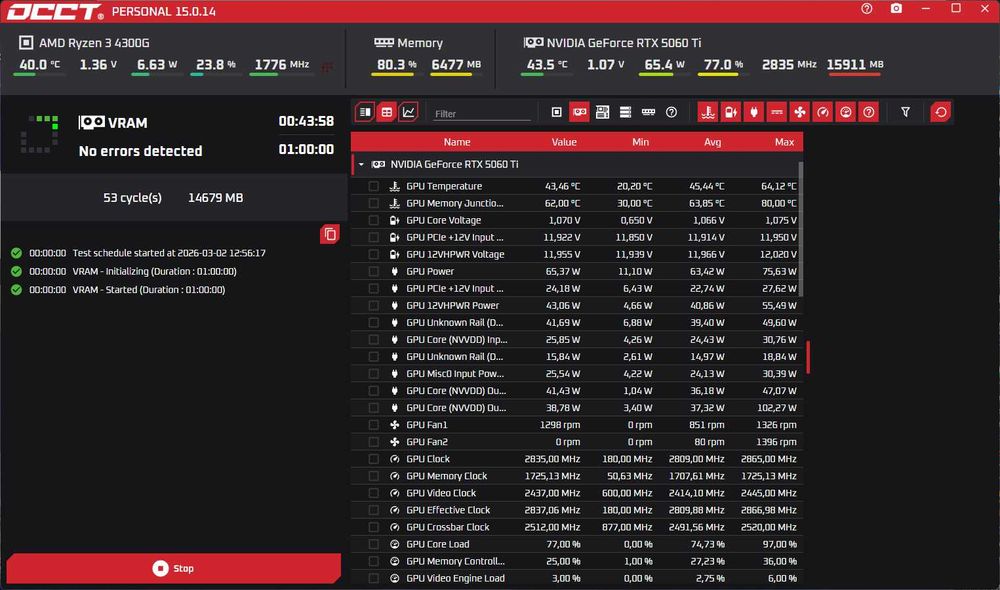This screenshot has height=590, width=1000.
Task: Switch to table view mode
Action: tap(386, 112)
